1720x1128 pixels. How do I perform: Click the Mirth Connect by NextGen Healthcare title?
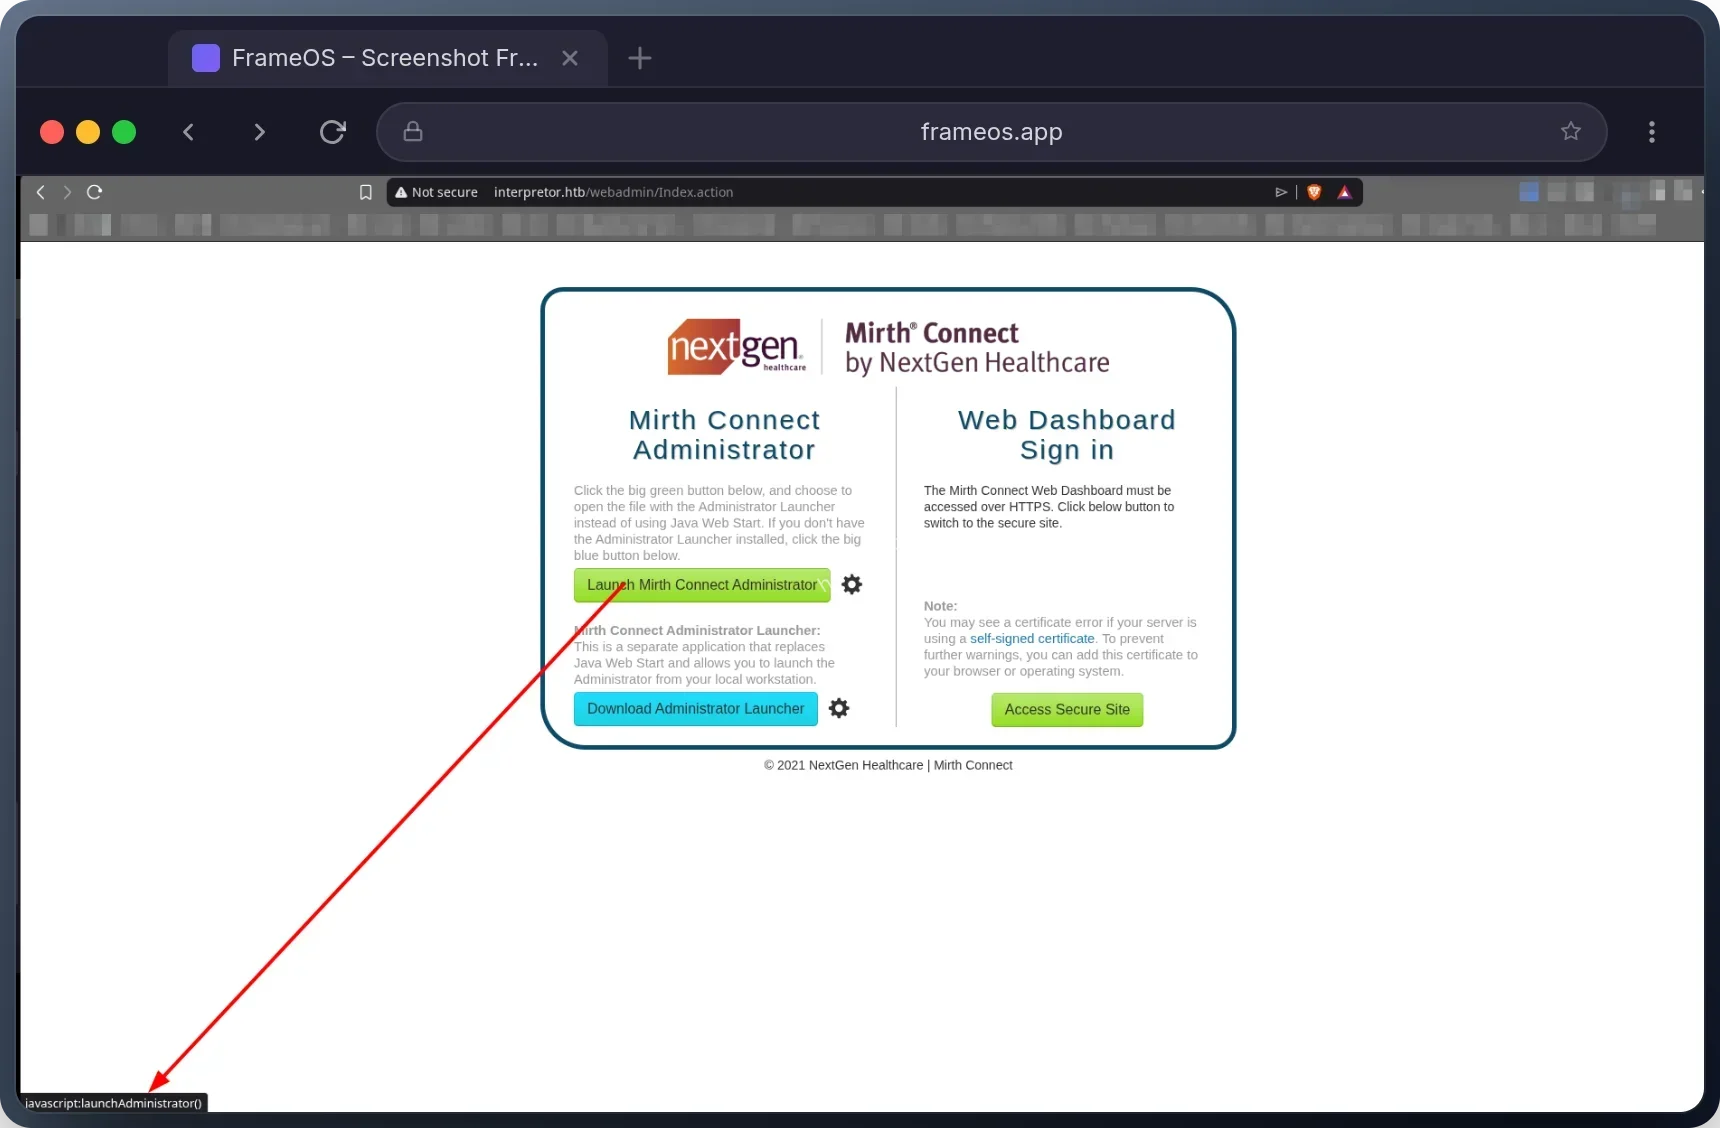(977, 347)
